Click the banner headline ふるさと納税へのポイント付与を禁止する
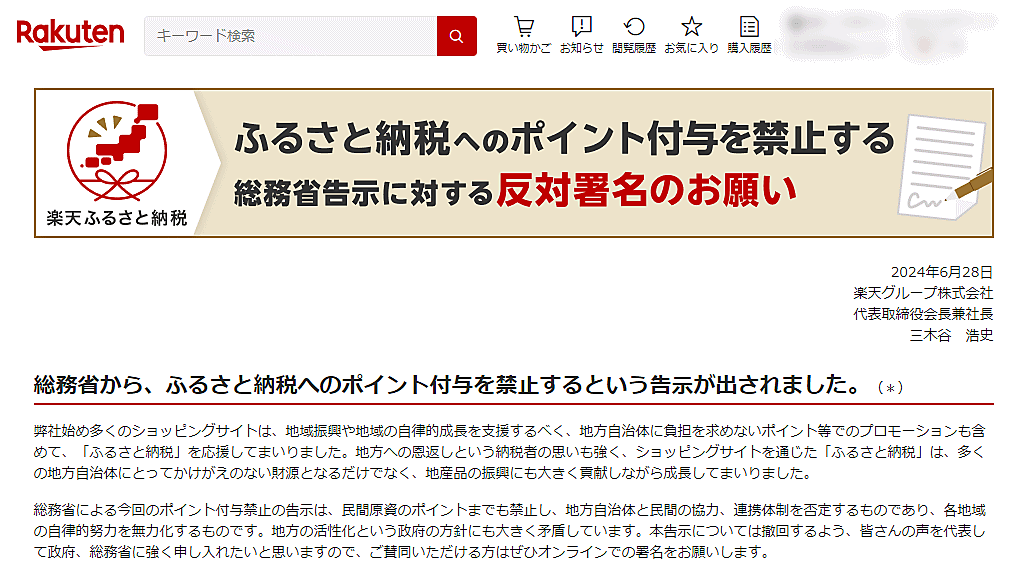1025x567 pixels. click(564, 138)
